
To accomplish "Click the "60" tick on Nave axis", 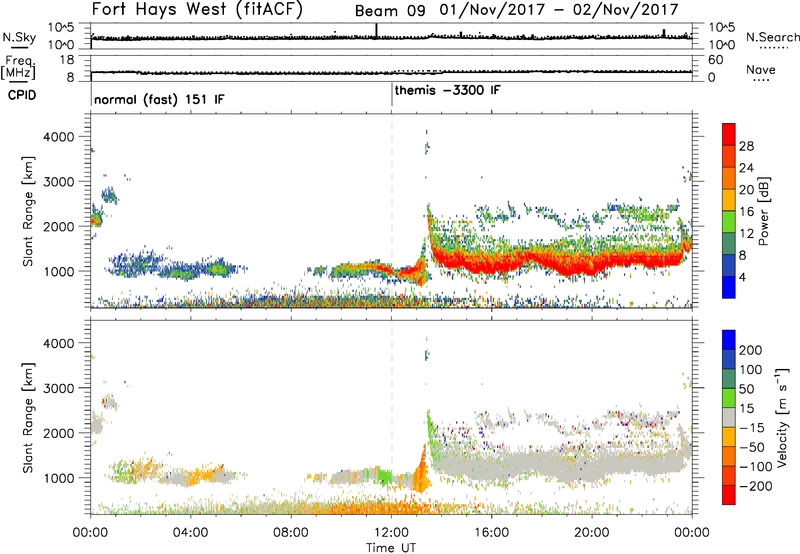I will [715, 60].
